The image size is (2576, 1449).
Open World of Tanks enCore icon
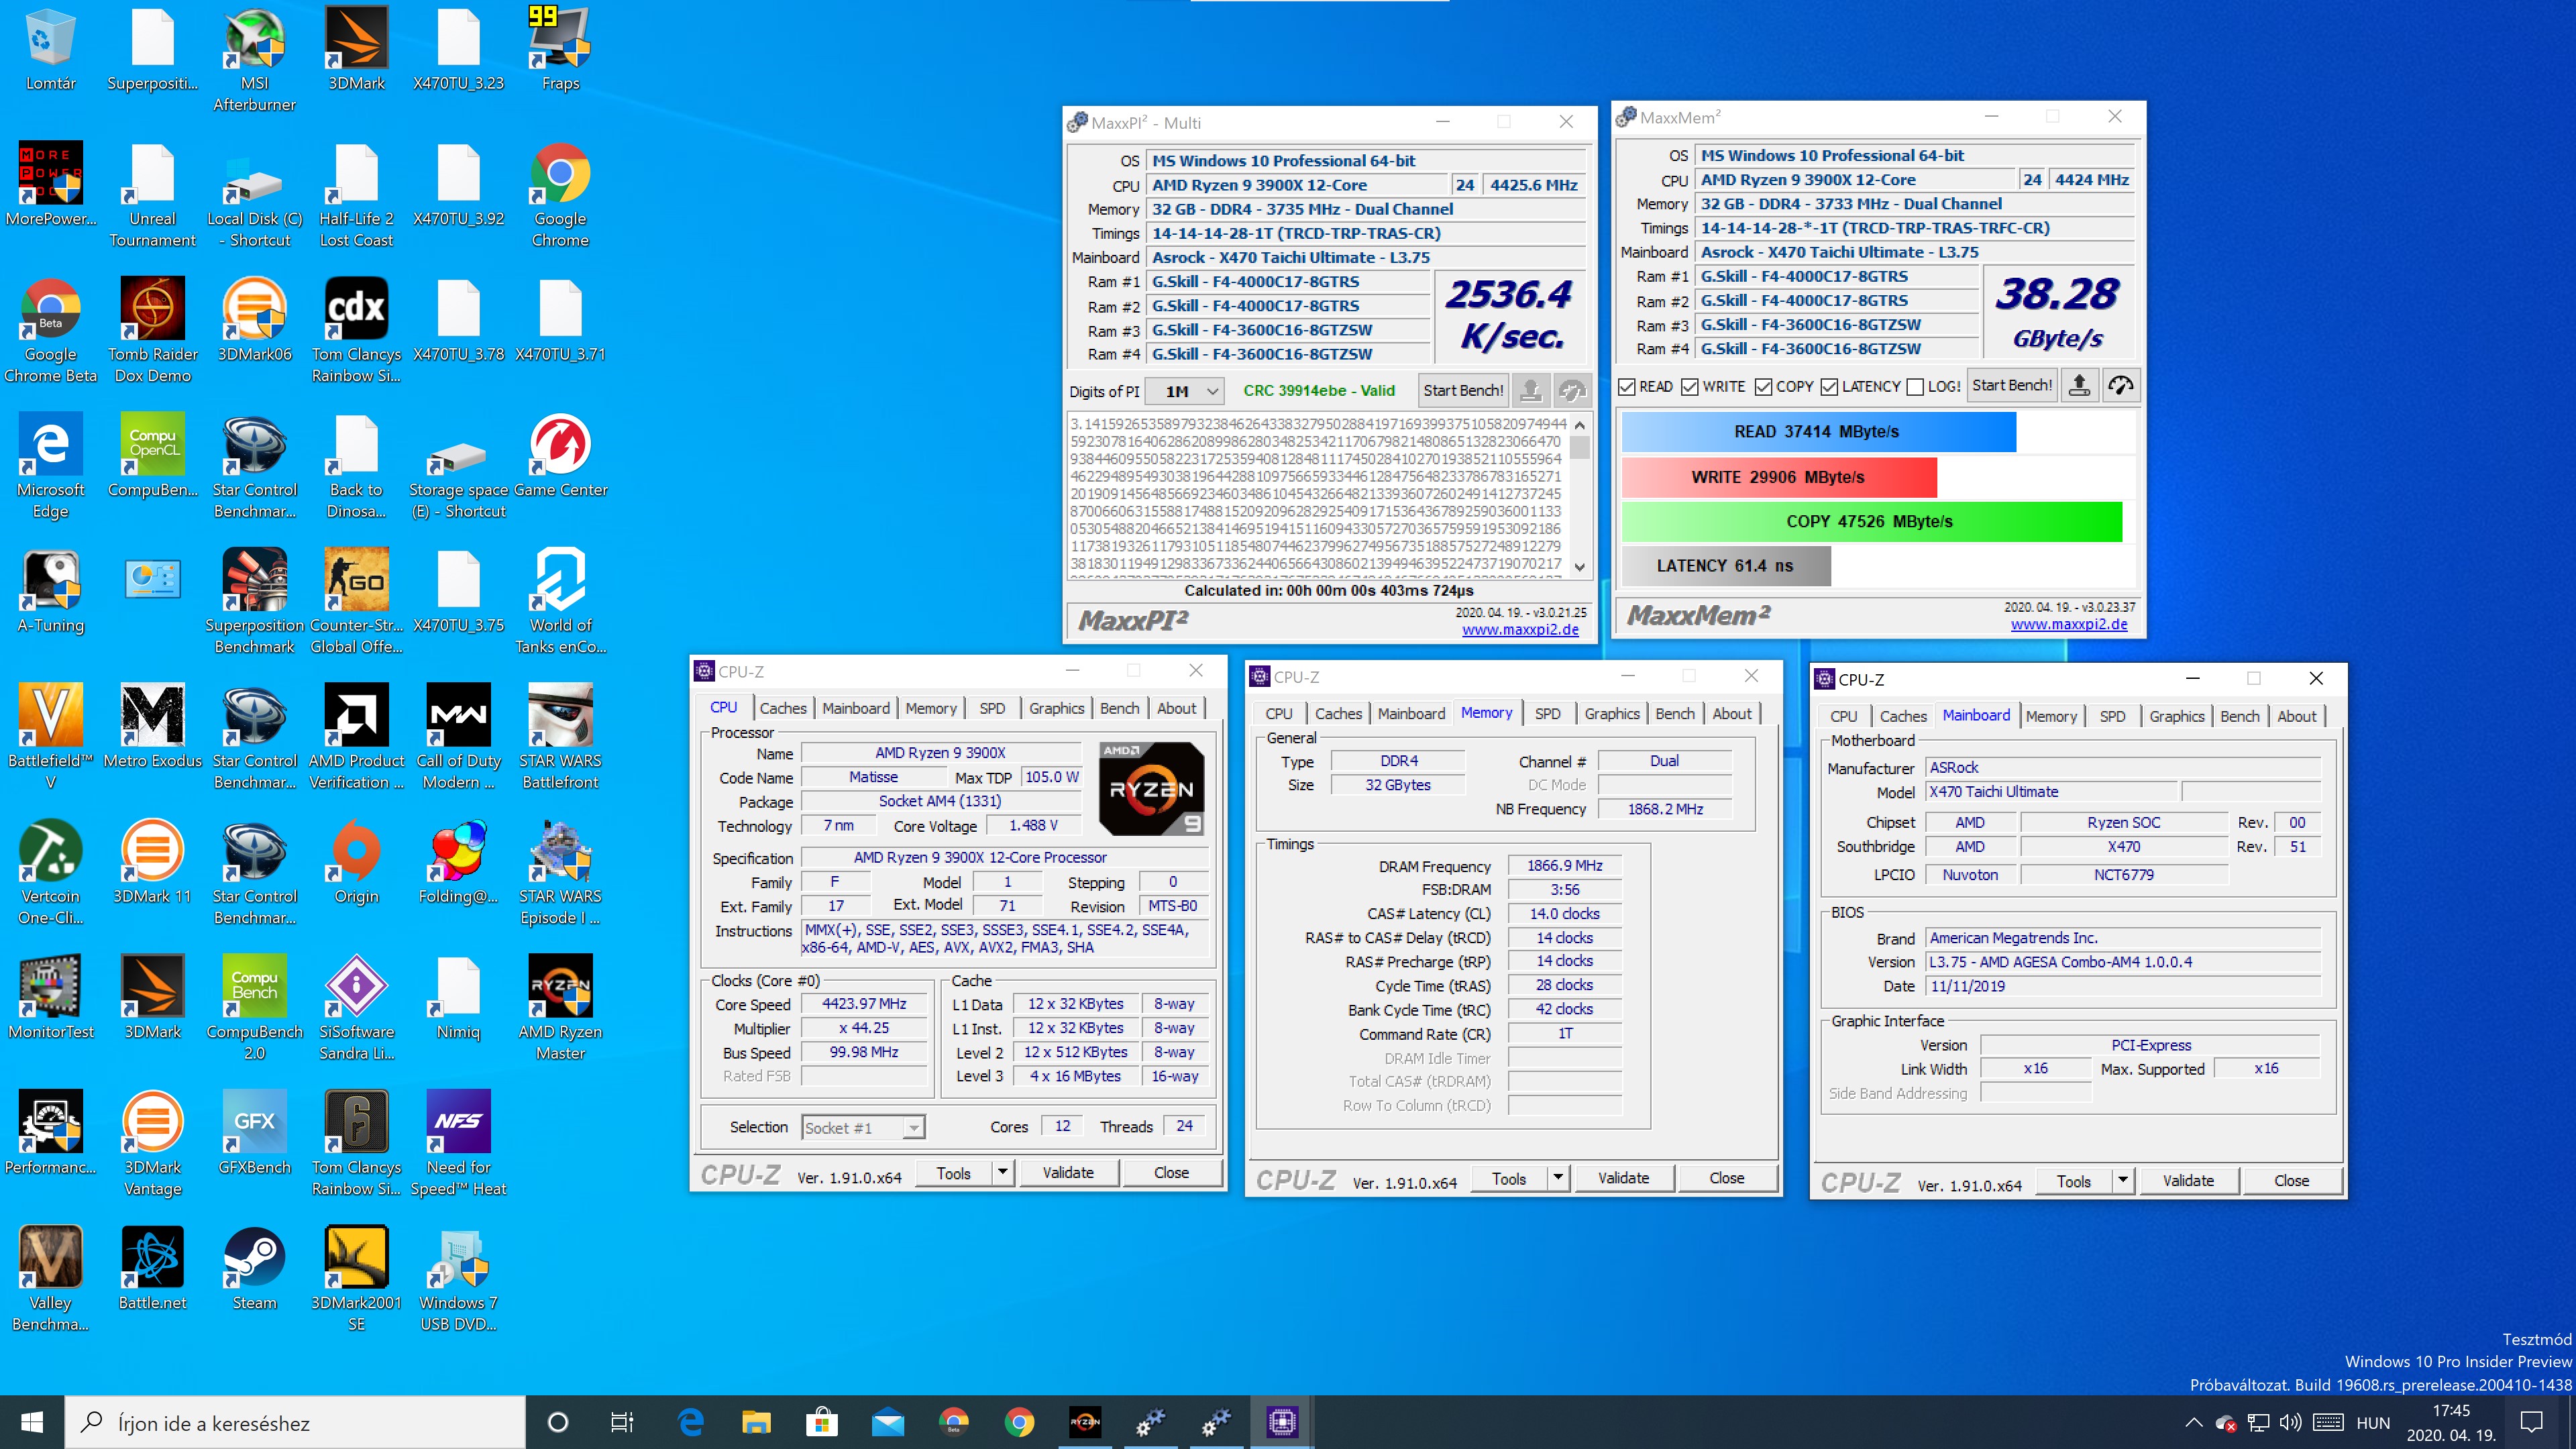pyautogui.click(x=560, y=602)
